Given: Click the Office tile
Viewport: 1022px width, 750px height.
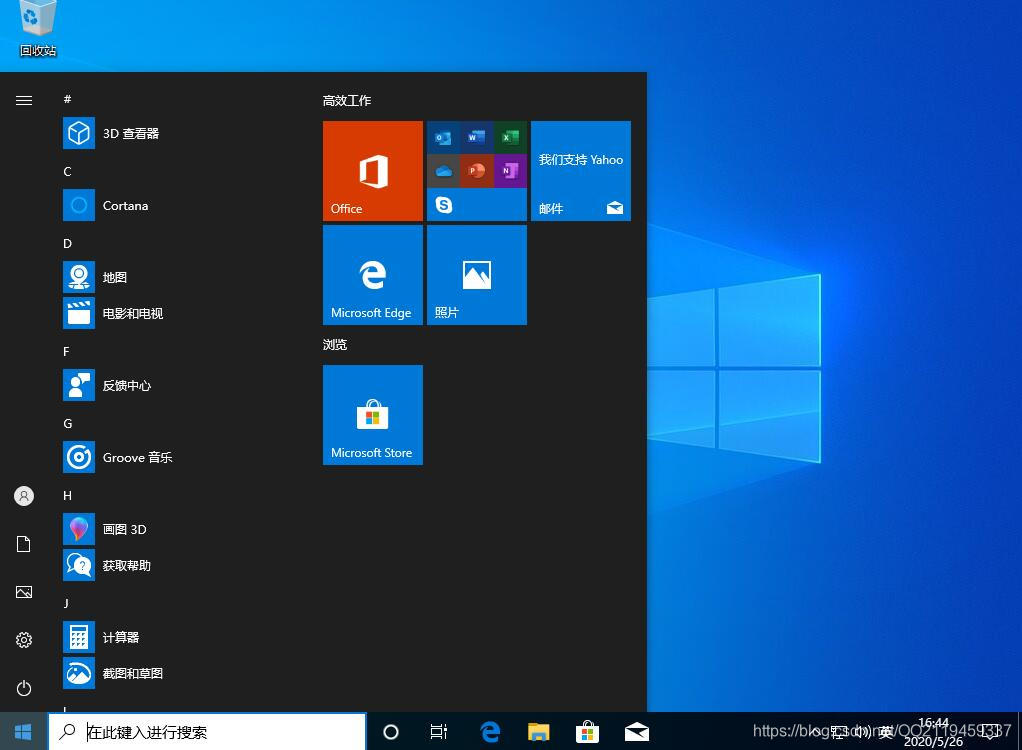Looking at the screenshot, I should click(x=373, y=171).
